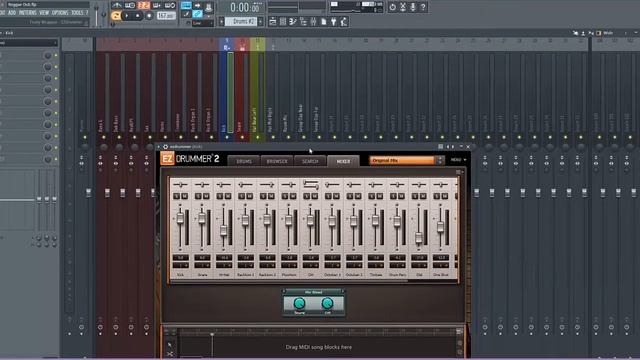Click the Snare channel pan slider
Screen dimensions: 640x360
[202, 185]
